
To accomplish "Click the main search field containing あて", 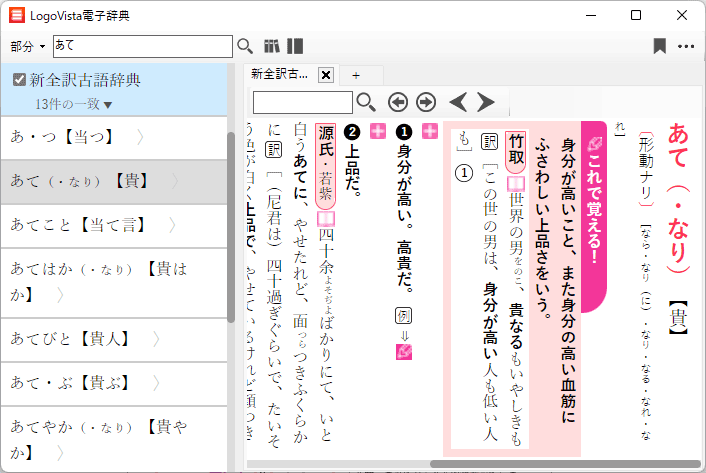I will click(143, 46).
